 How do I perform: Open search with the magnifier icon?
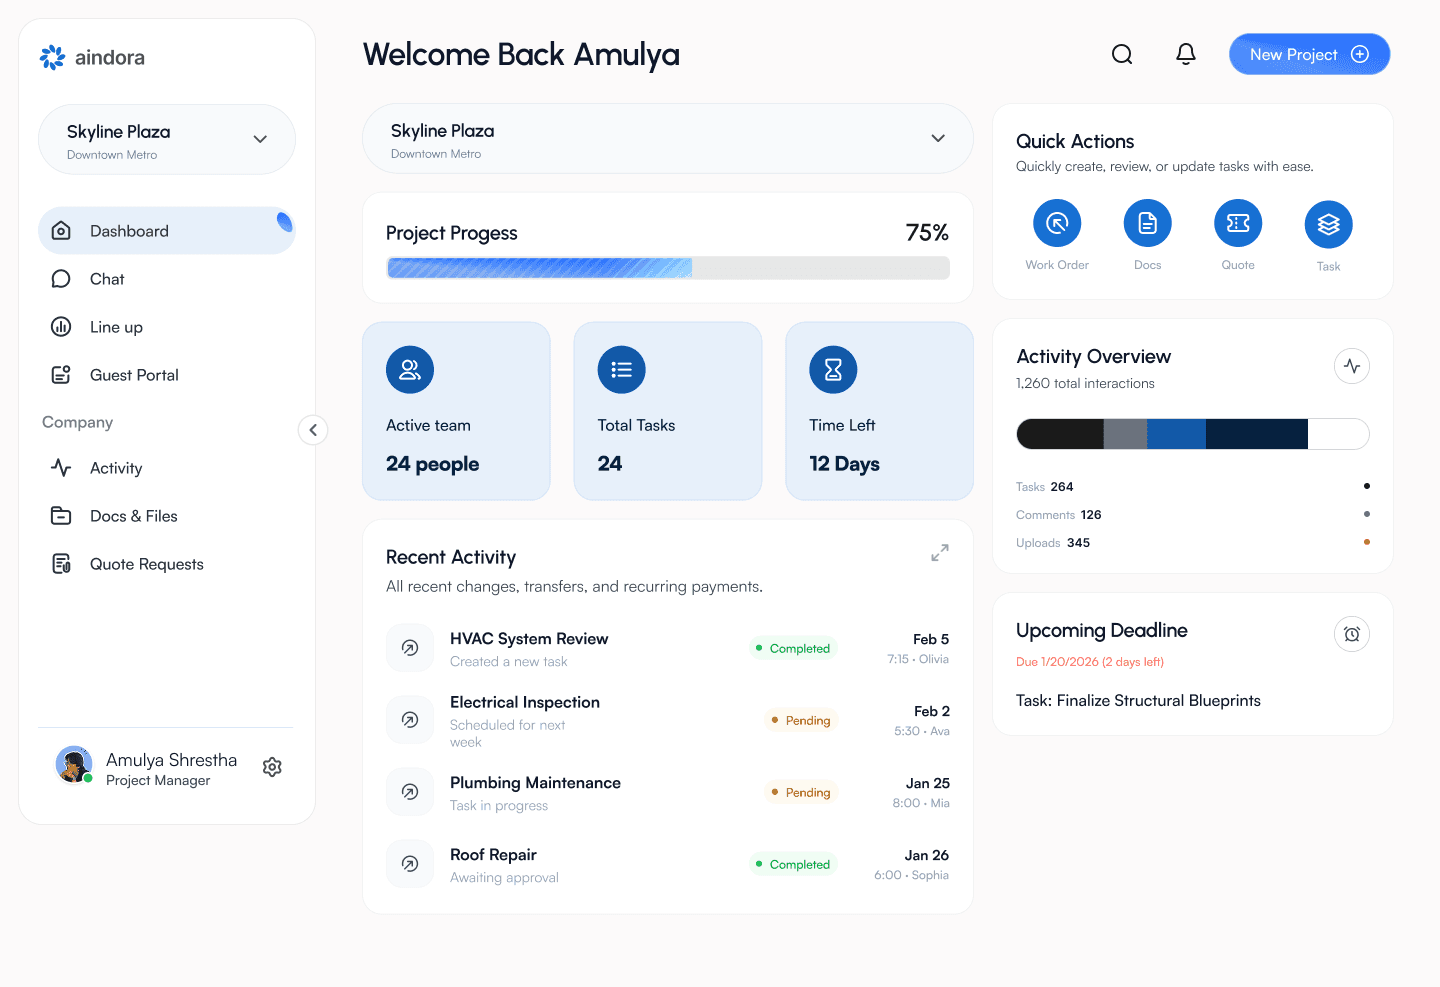1122,54
